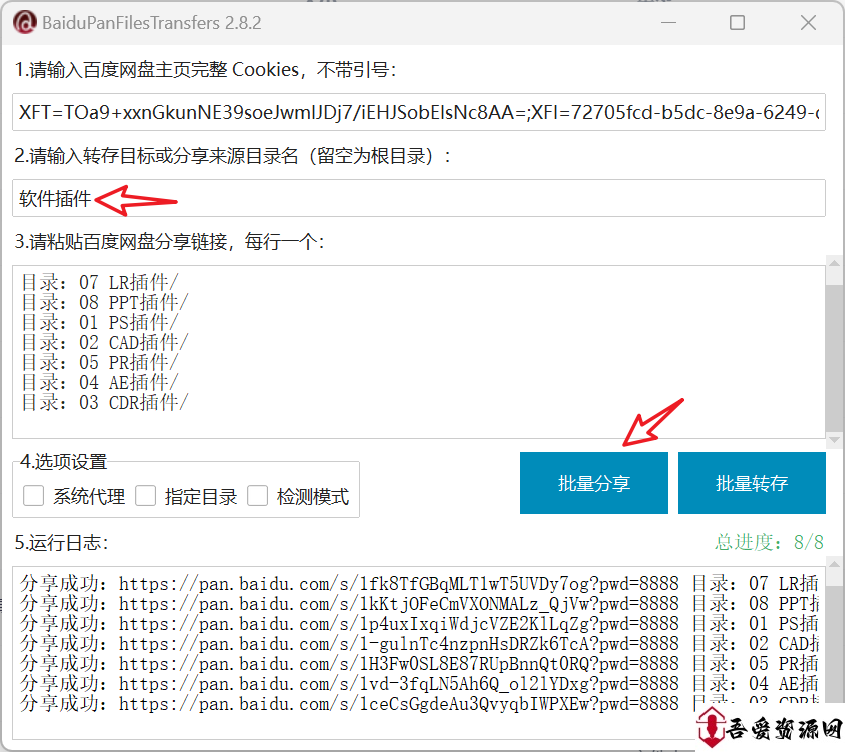
Task: Minimize the BaiduPanFilesTransfers window
Action: [x=668, y=23]
